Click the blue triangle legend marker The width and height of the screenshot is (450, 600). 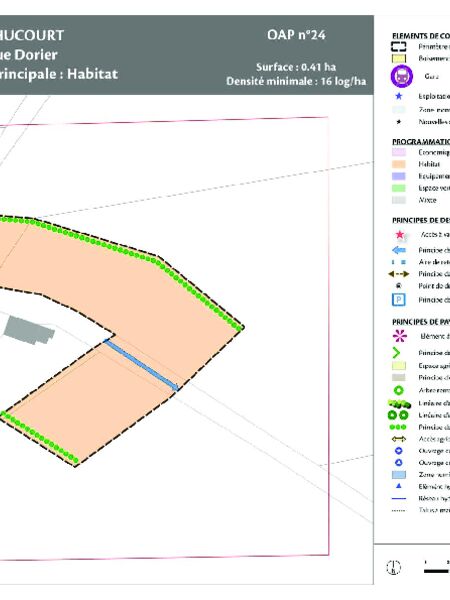398,486
